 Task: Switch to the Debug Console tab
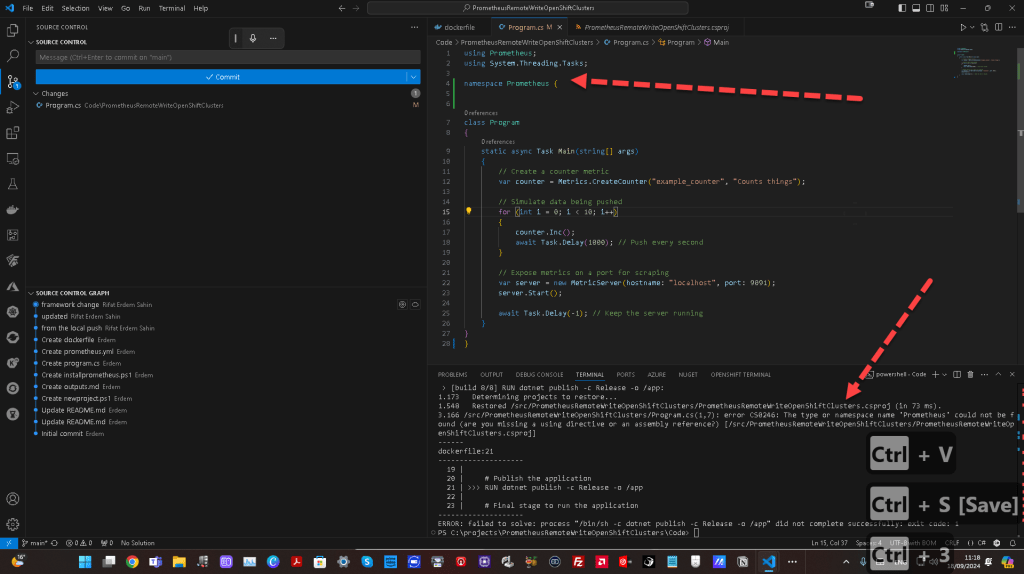coord(539,375)
